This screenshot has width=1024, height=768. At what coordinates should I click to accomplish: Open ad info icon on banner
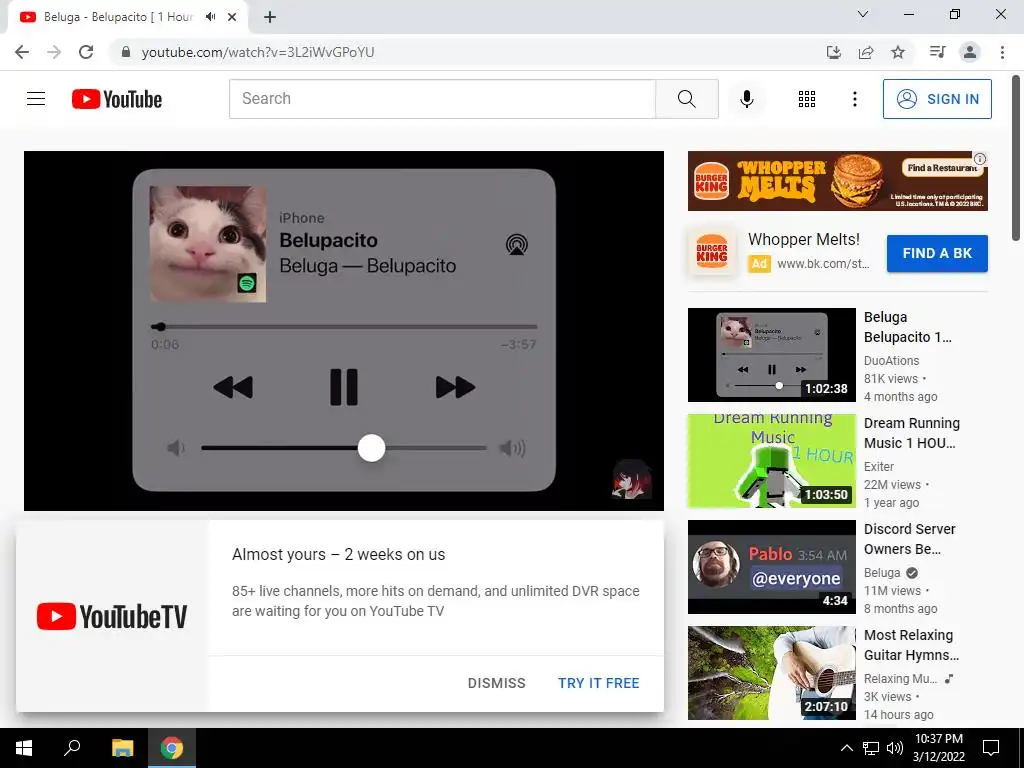coord(980,159)
